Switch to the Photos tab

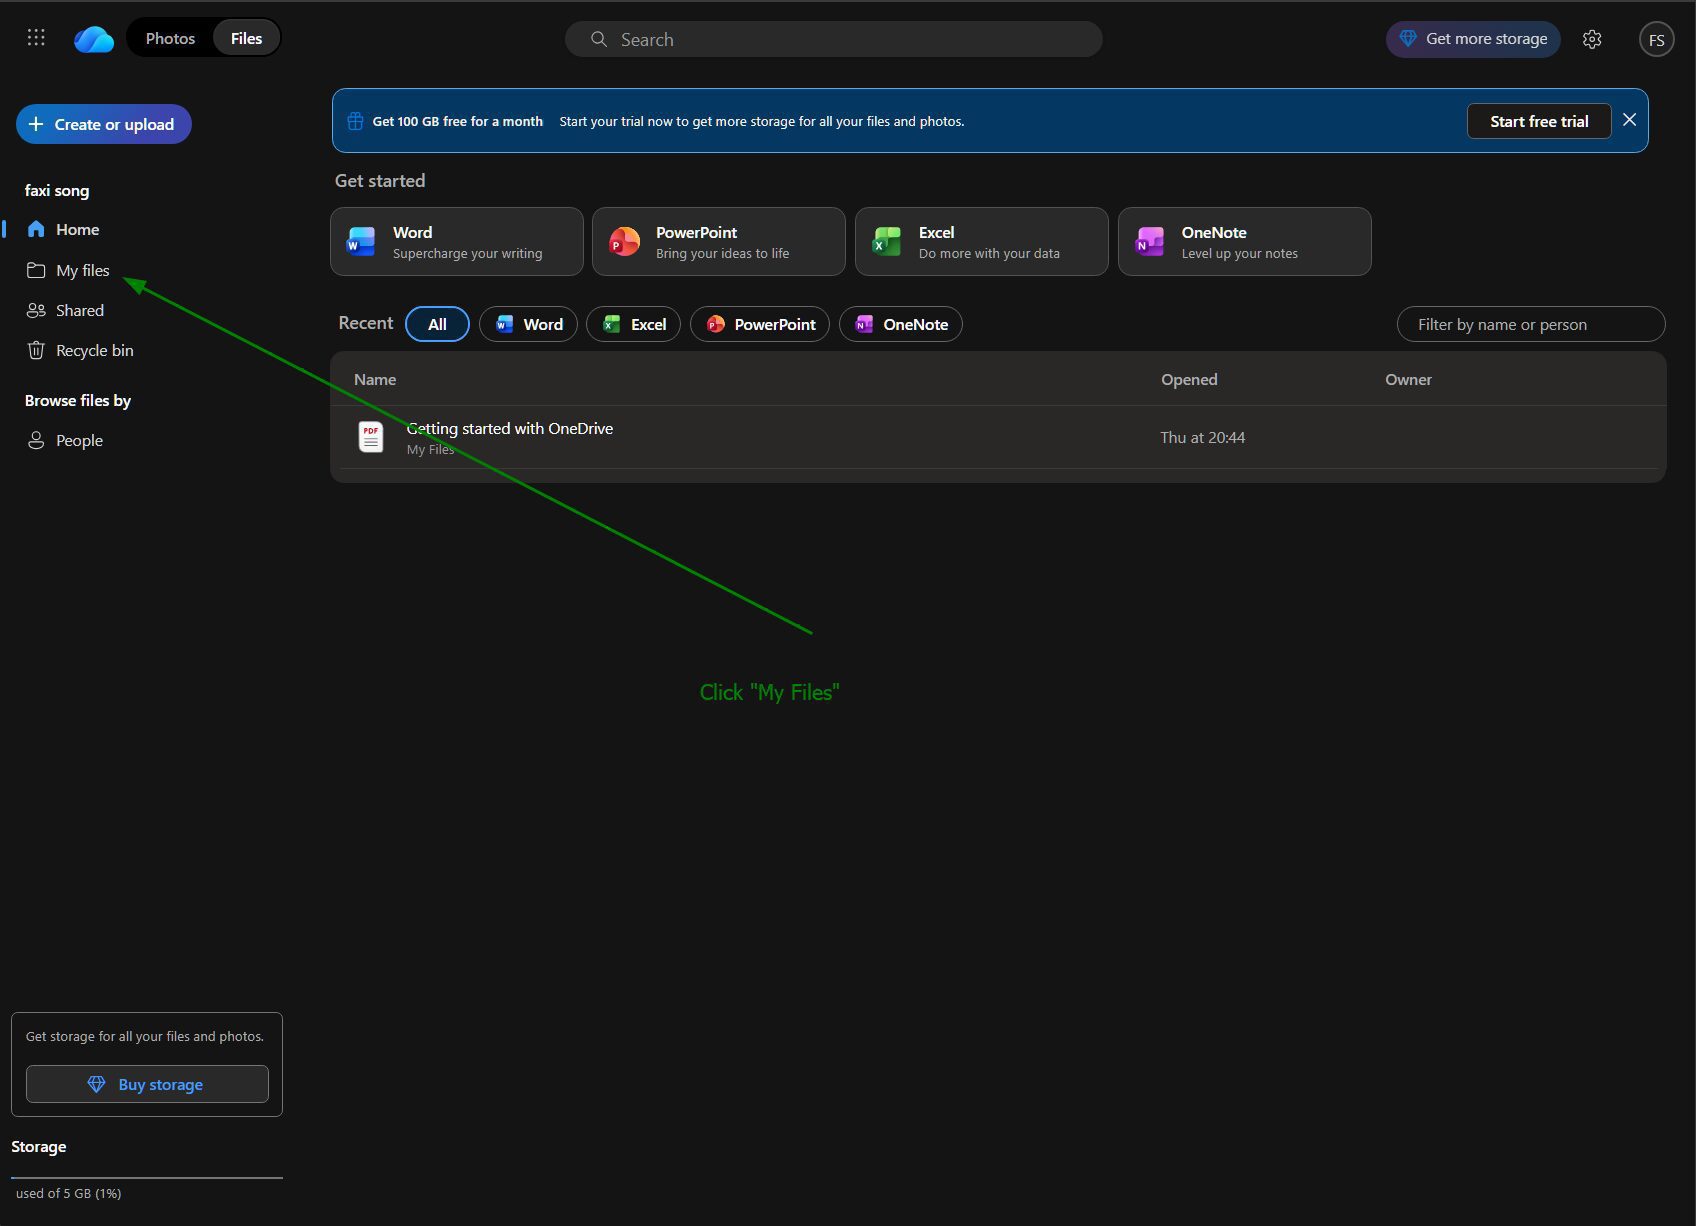(x=170, y=38)
